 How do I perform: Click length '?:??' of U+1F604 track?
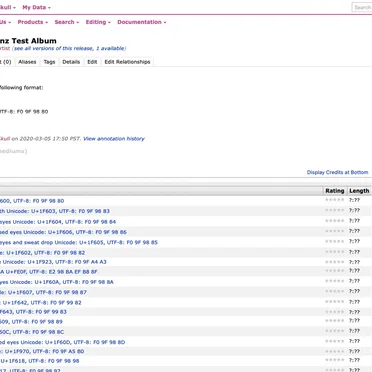(354, 221)
